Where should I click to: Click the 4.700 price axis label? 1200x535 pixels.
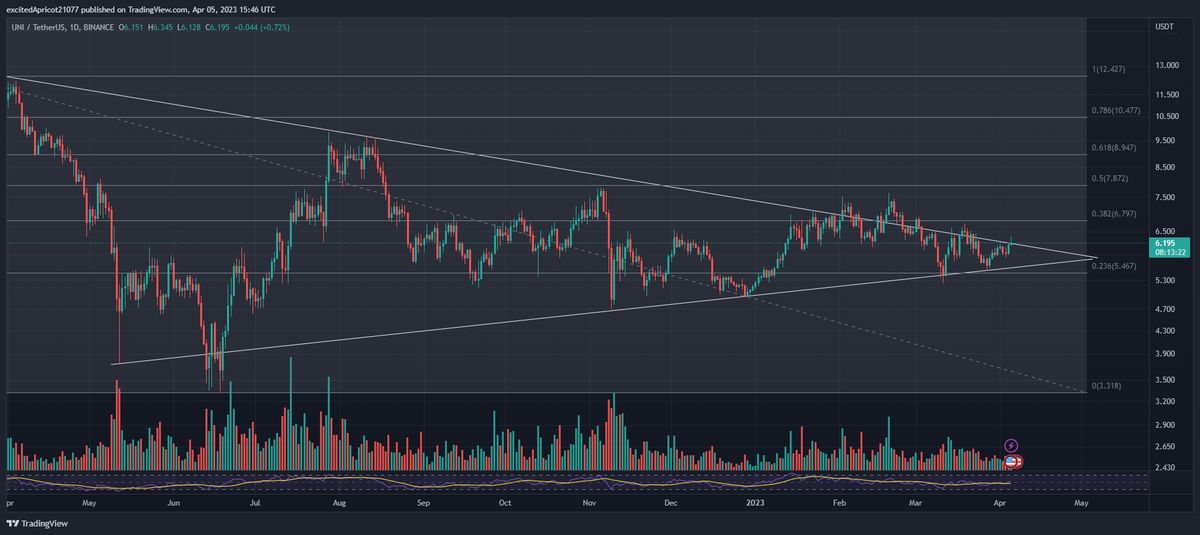(x=1164, y=310)
